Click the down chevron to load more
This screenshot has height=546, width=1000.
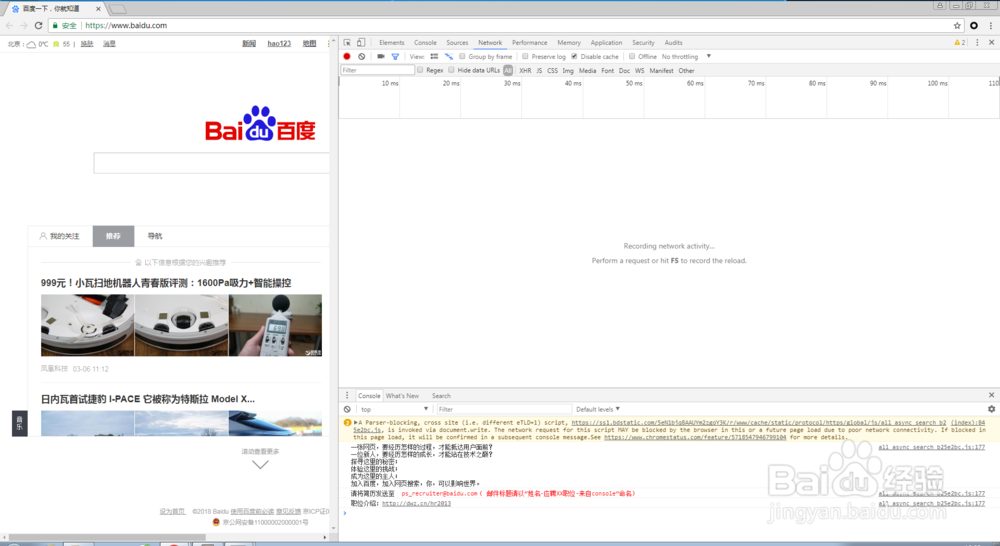tap(260, 465)
